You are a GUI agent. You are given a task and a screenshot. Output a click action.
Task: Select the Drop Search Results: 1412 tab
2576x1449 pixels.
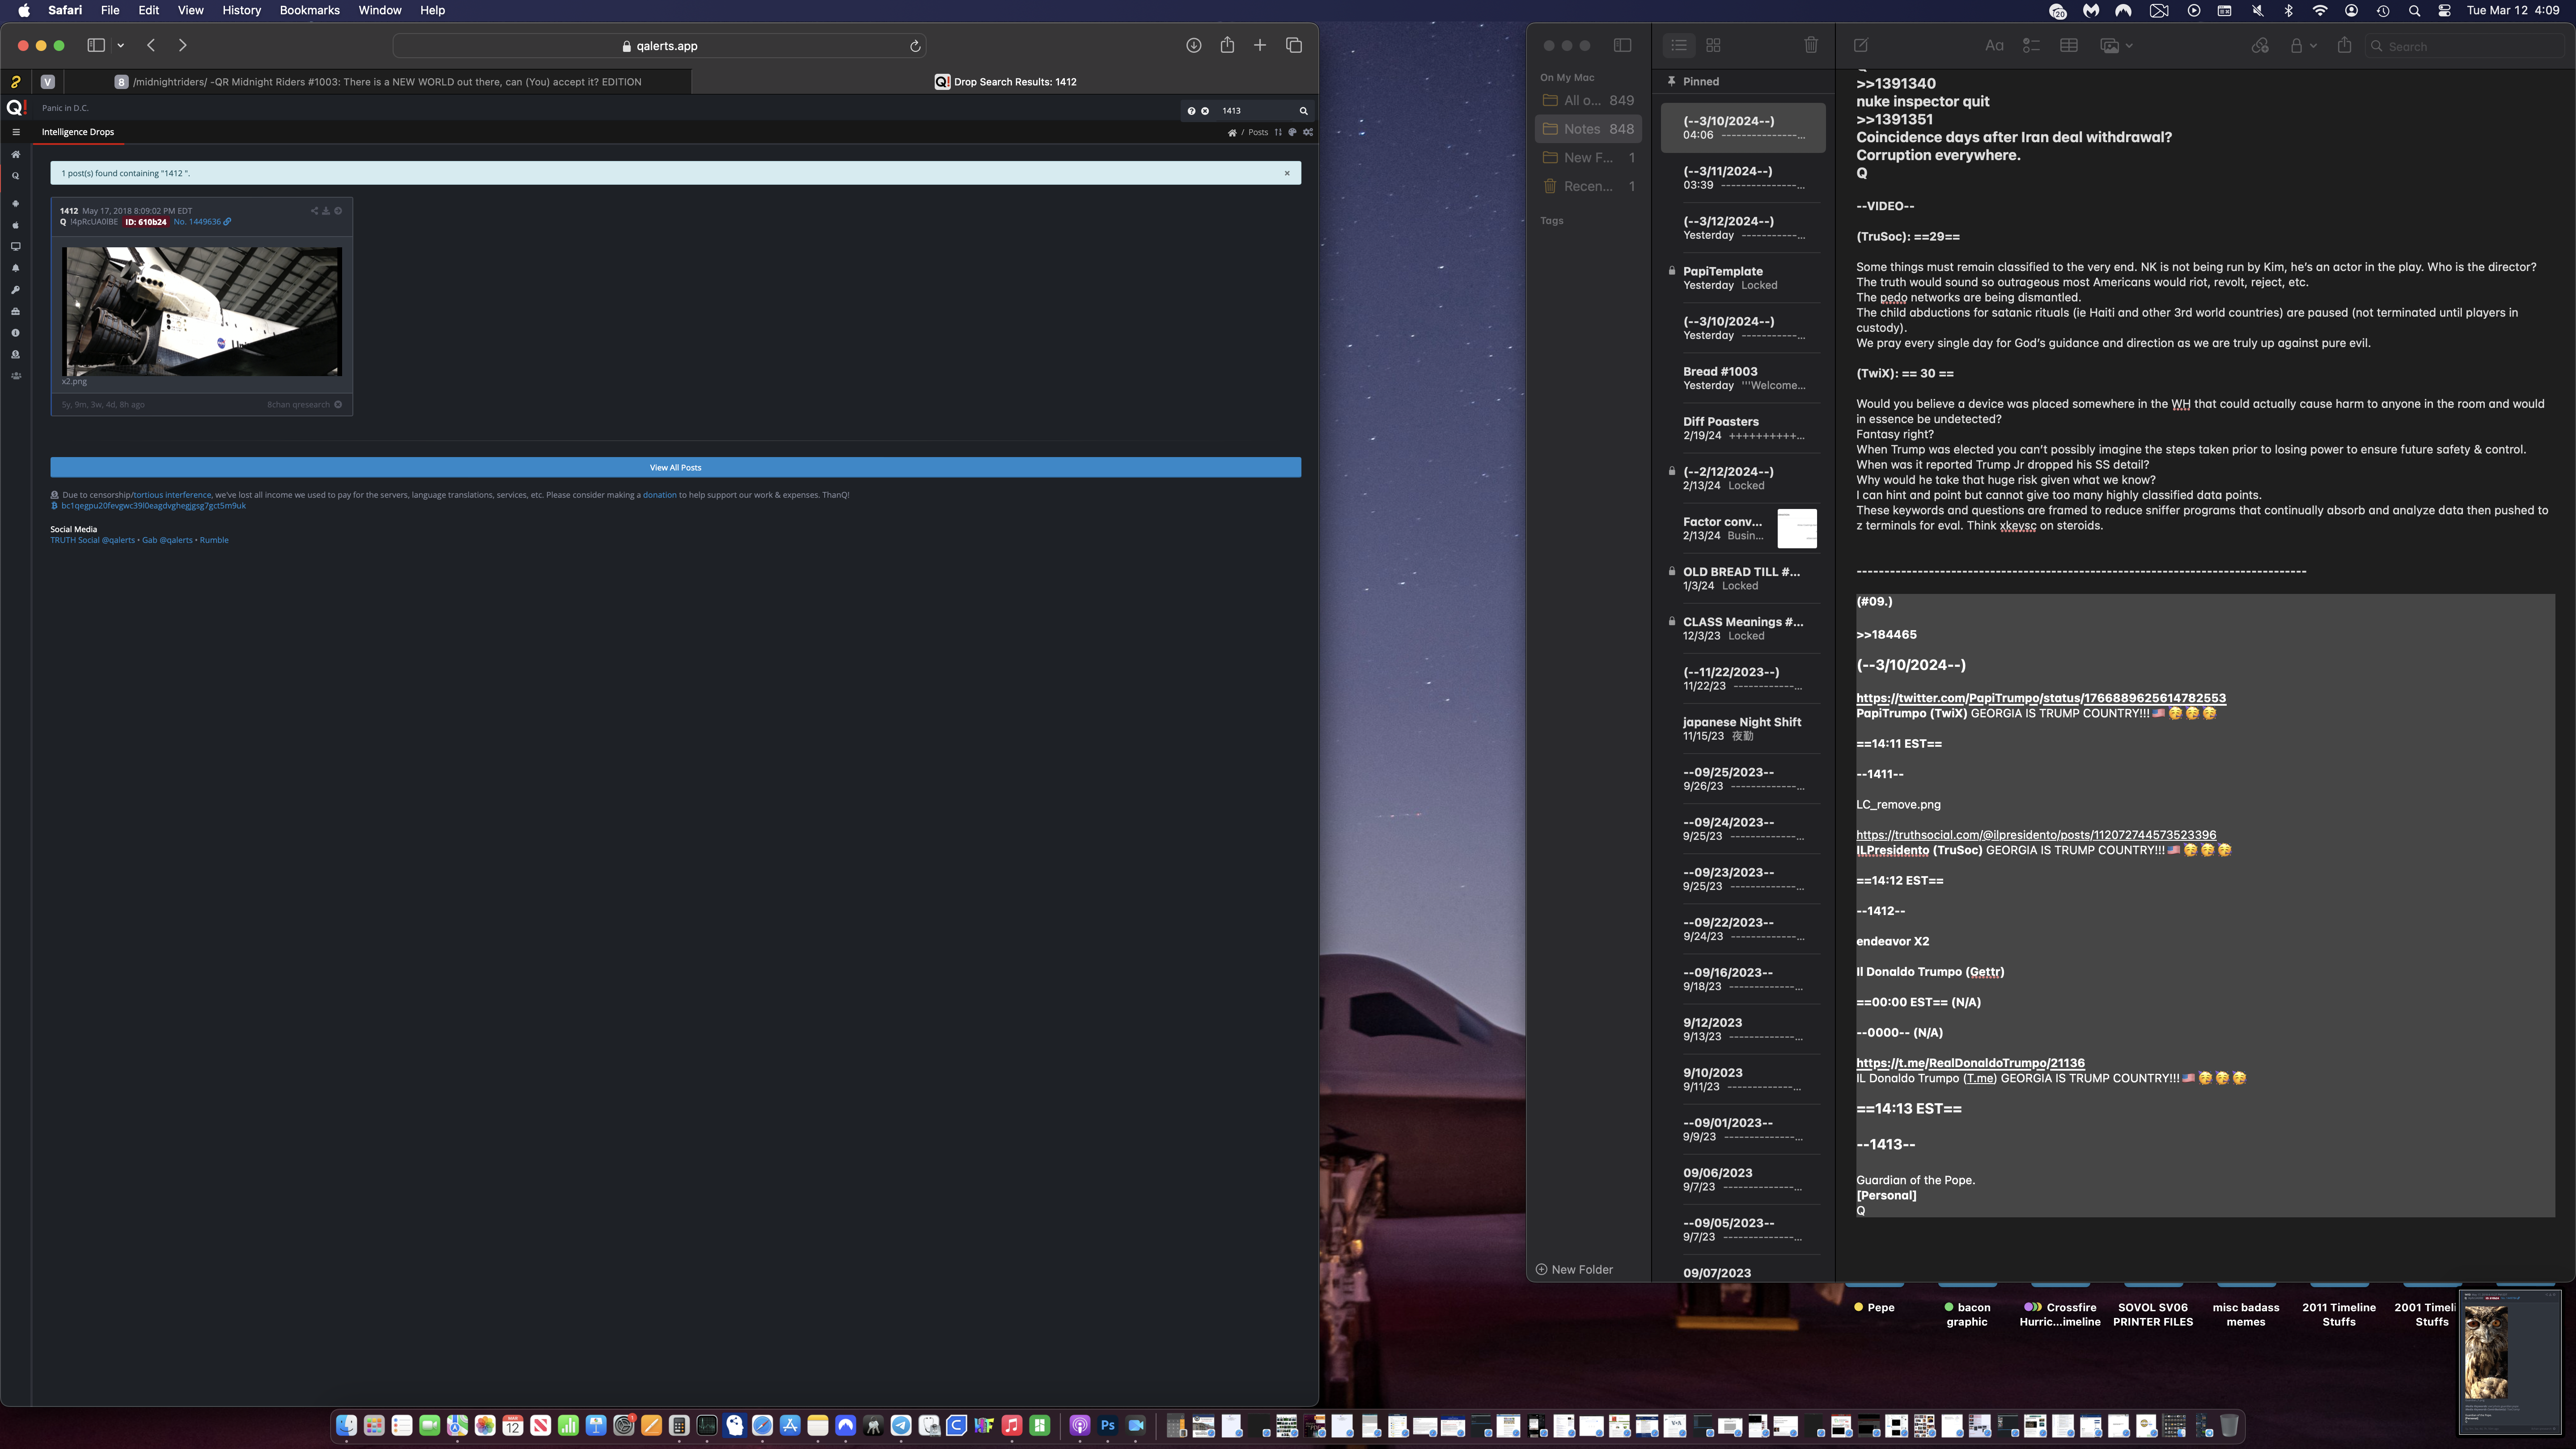(x=1005, y=82)
